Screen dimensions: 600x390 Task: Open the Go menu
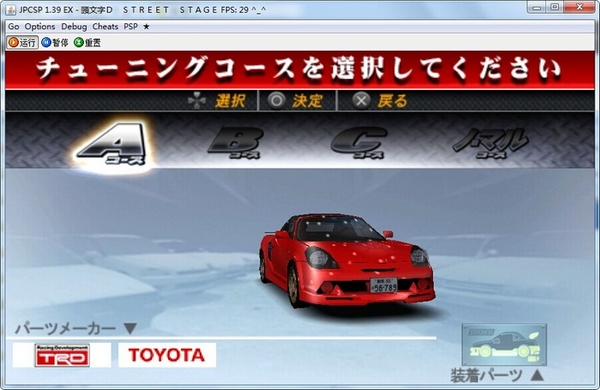13,26
